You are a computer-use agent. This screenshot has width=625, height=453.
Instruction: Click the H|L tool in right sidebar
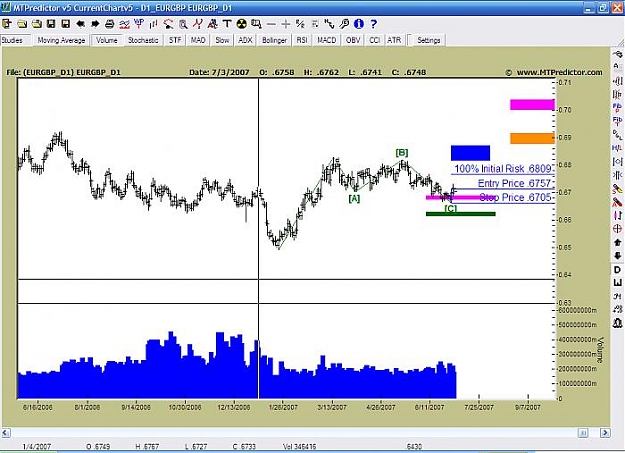(617, 148)
